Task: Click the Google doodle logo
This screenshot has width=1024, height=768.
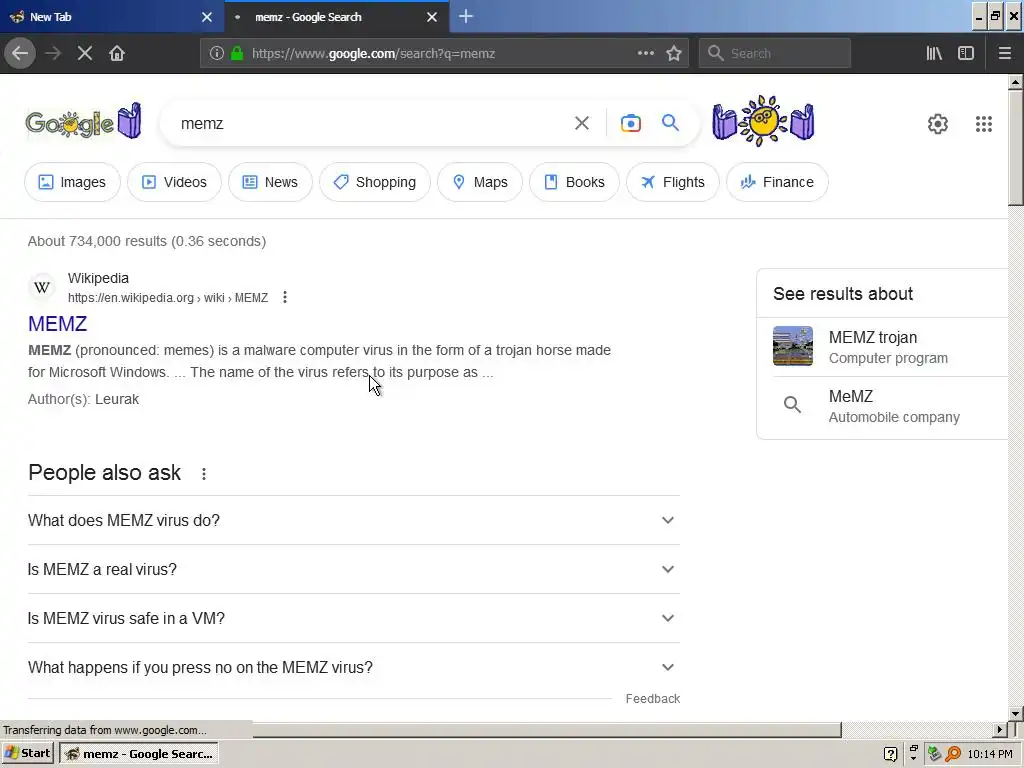Action: (x=83, y=121)
